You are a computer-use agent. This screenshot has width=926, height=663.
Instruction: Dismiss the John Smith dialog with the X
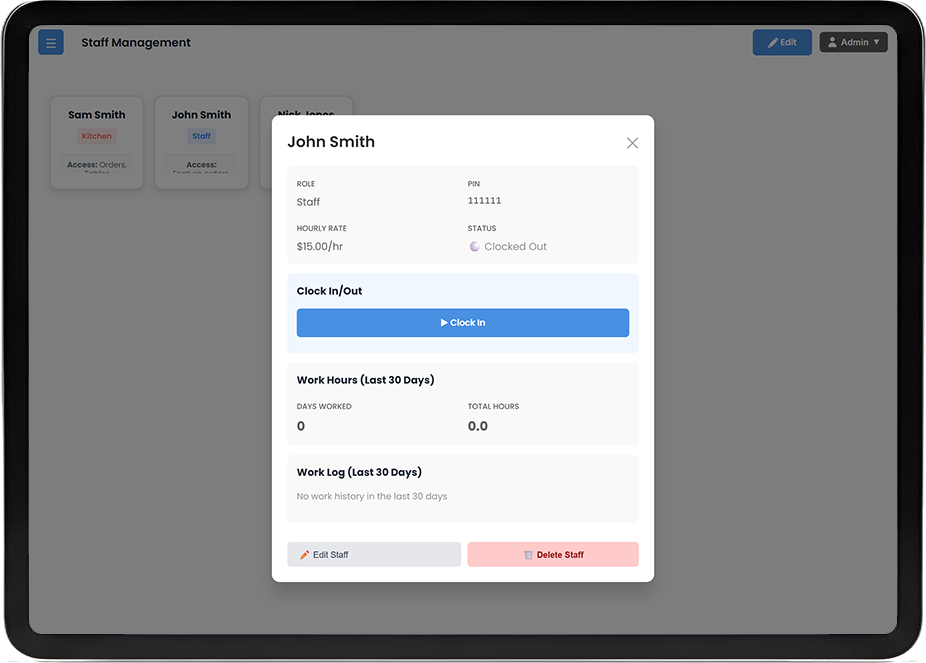632,143
